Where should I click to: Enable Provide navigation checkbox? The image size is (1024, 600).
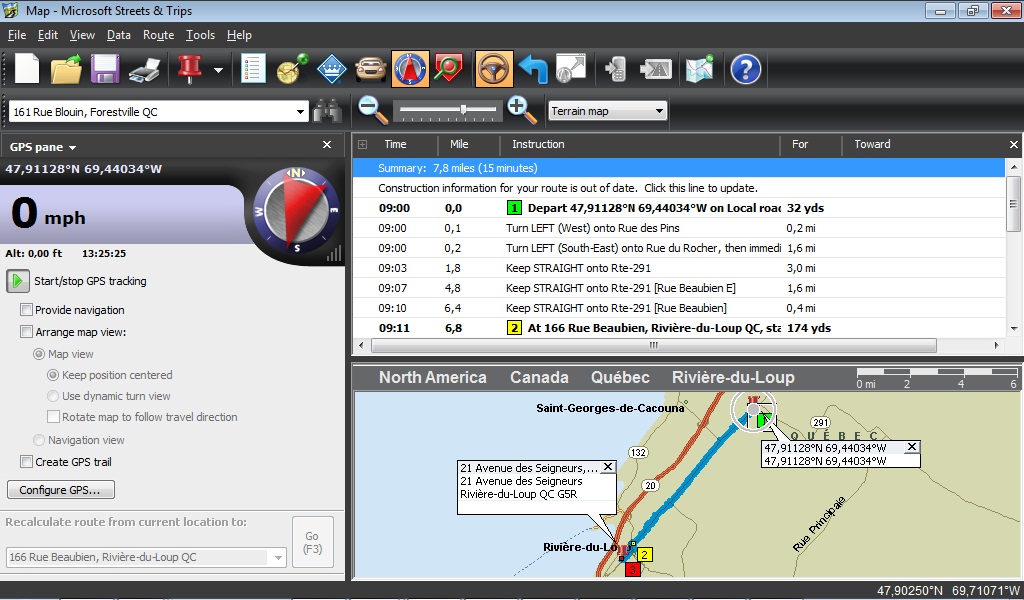click(26, 309)
